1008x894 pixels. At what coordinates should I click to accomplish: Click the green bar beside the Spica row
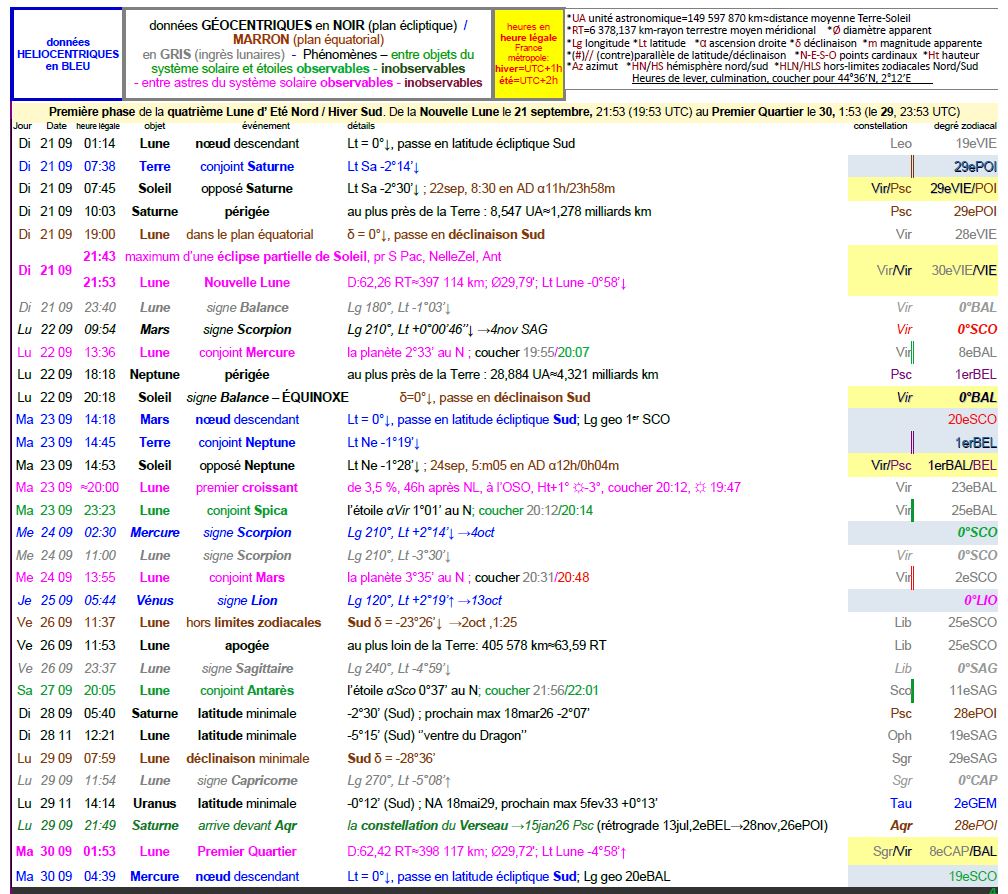click(912, 511)
